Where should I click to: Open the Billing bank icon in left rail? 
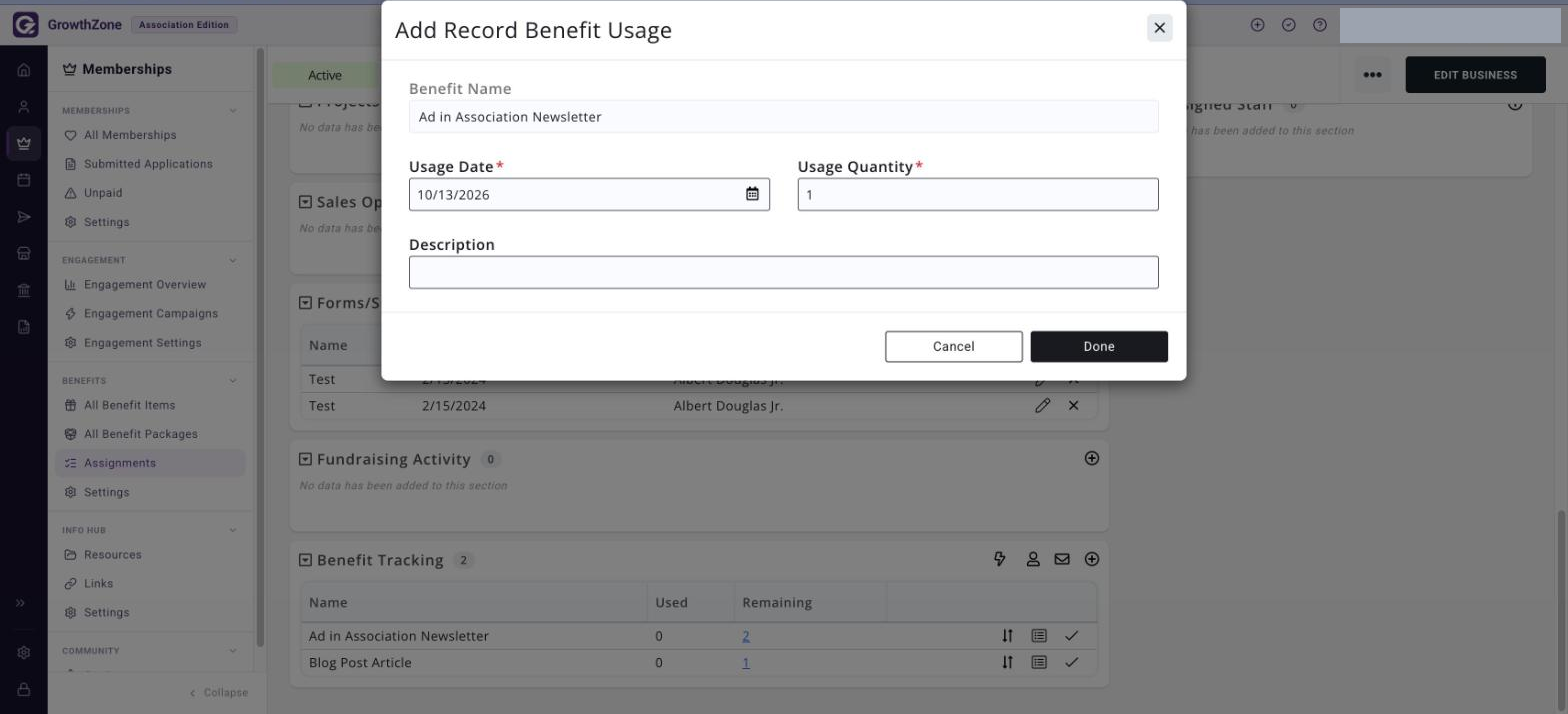click(24, 290)
